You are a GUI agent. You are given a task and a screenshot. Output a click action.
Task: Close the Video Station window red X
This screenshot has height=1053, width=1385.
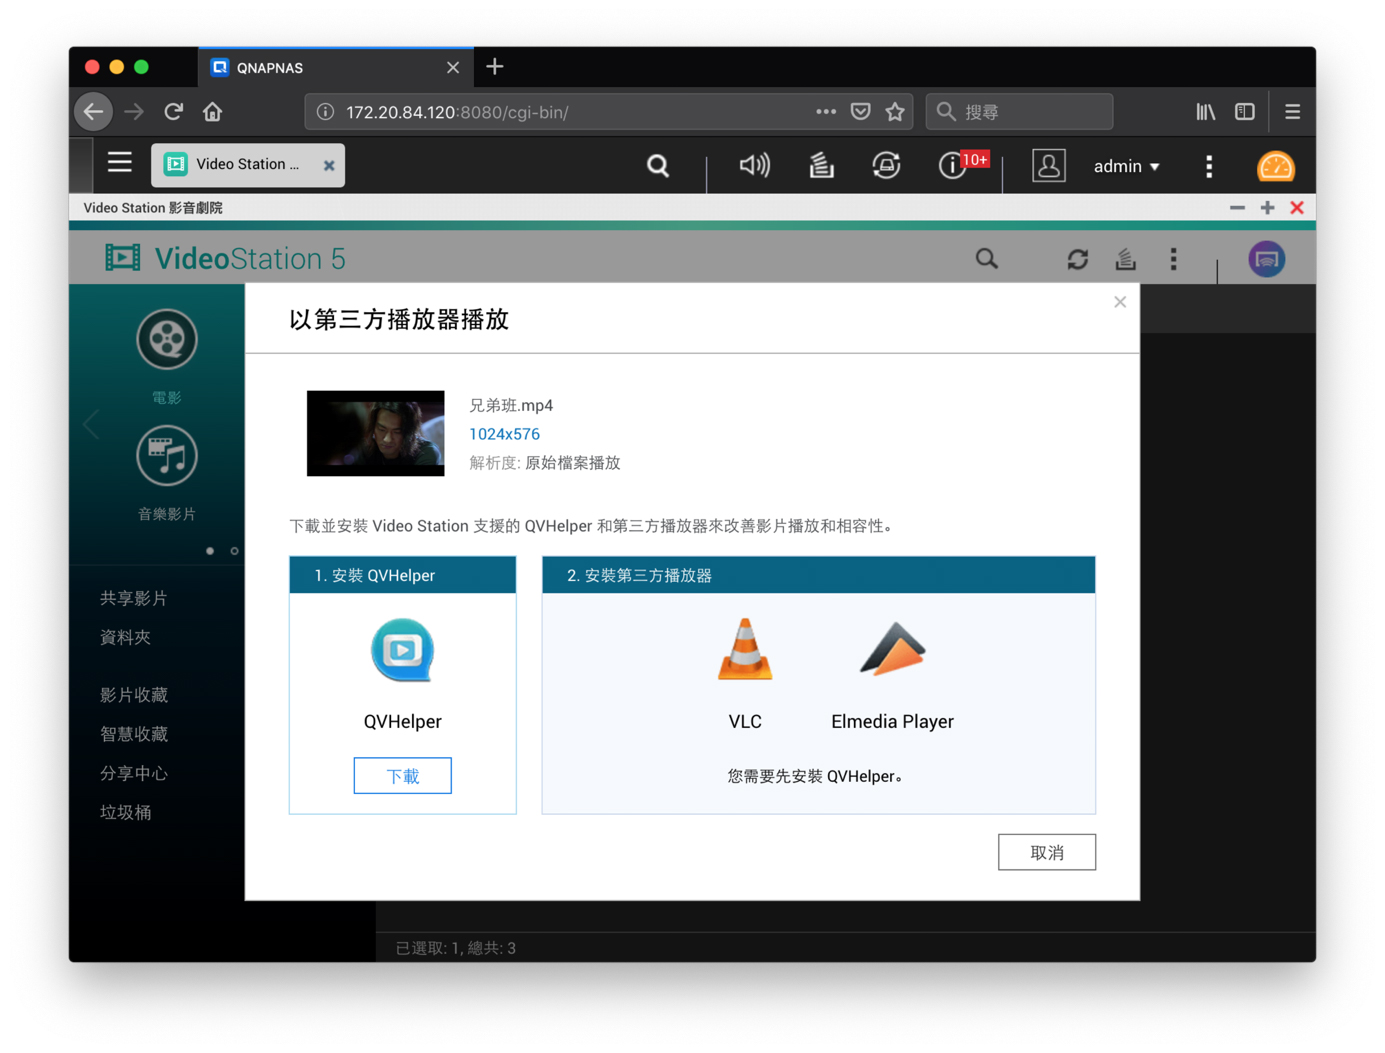(1297, 208)
